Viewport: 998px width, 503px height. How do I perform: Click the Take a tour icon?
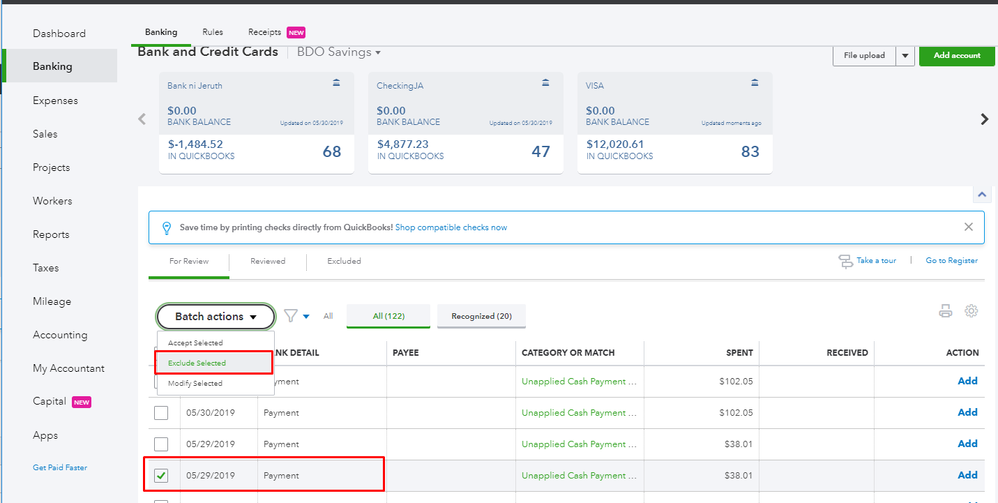(845, 261)
